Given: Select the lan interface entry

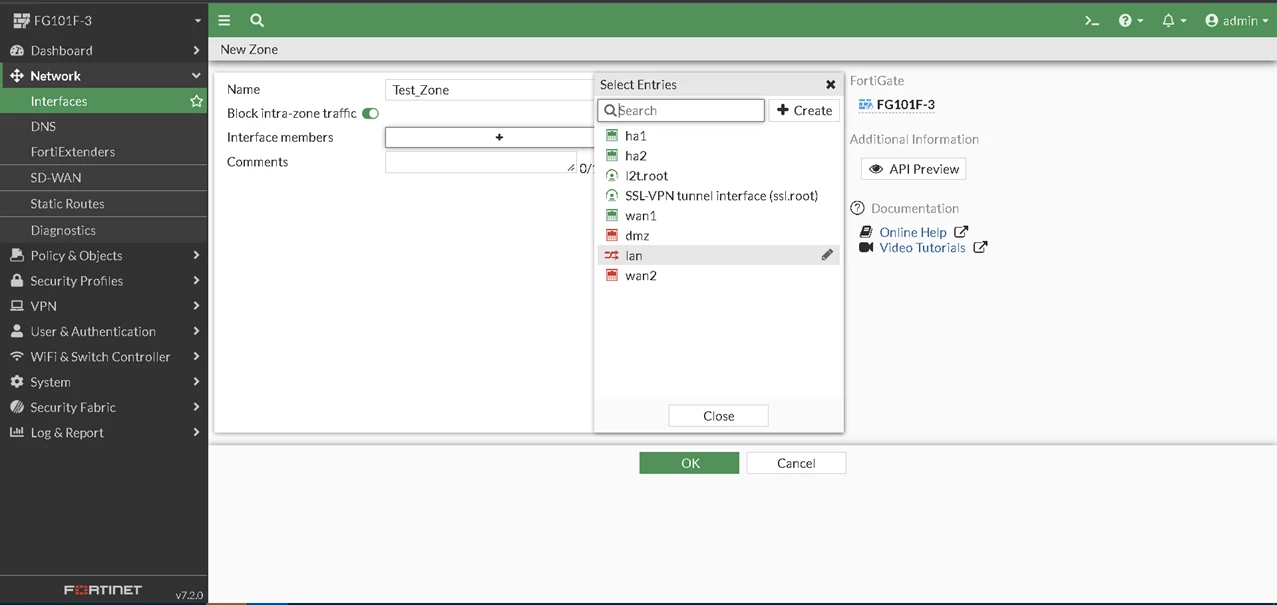Looking at the screenshot, I should click(718, 255).
